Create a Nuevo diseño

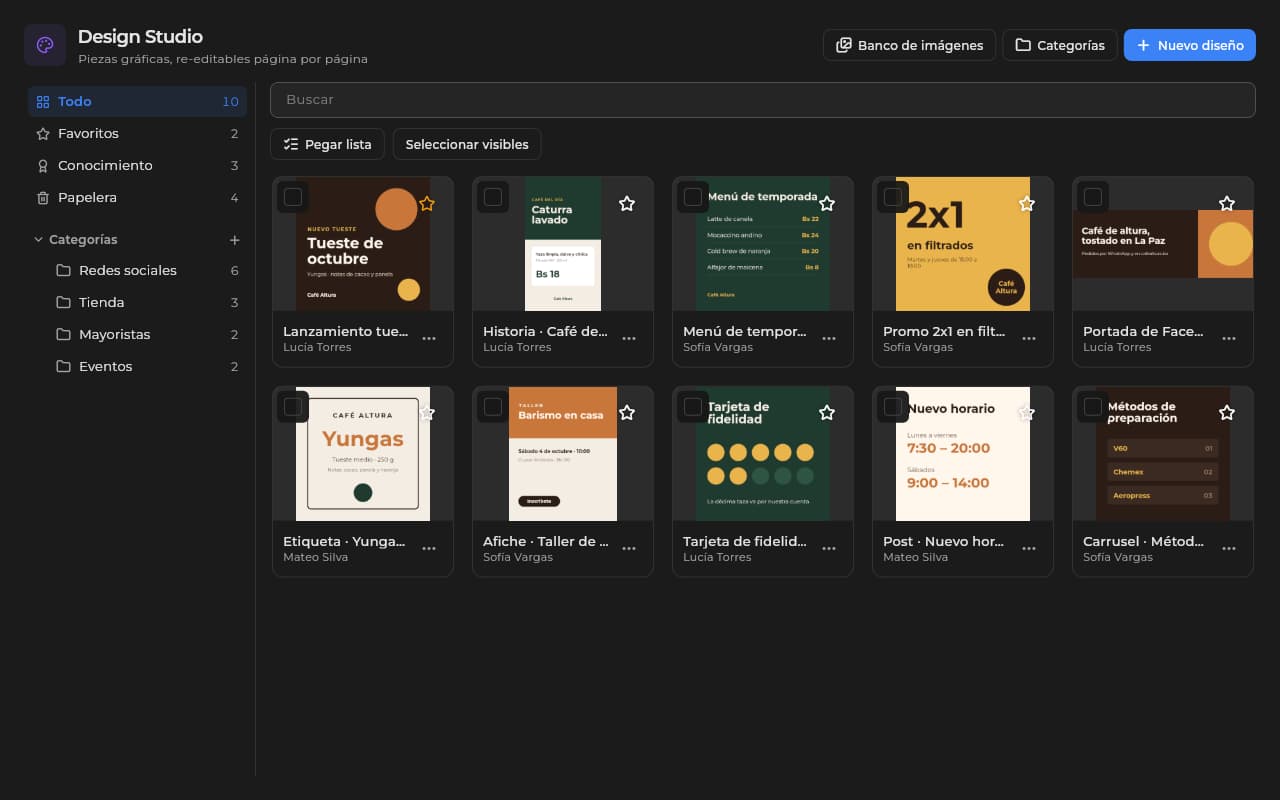tap(1190, 45)
